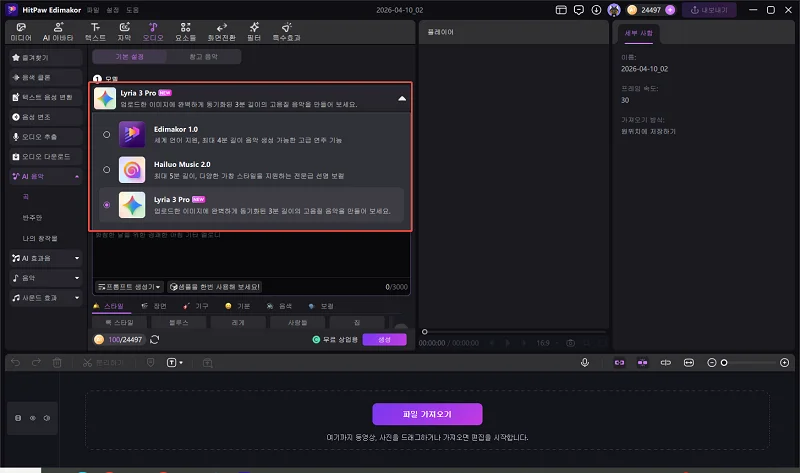Open the download center icon
800x473 pixels.
pos(596,10)
